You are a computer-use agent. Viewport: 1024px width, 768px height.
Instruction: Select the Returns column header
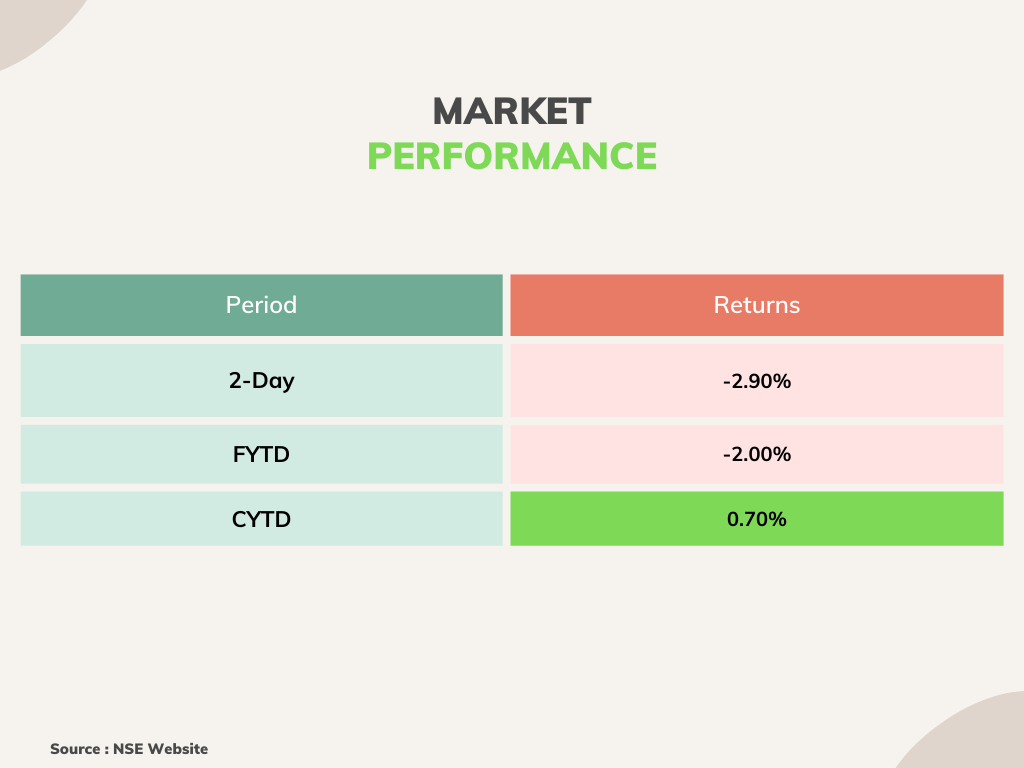point(756,305)
